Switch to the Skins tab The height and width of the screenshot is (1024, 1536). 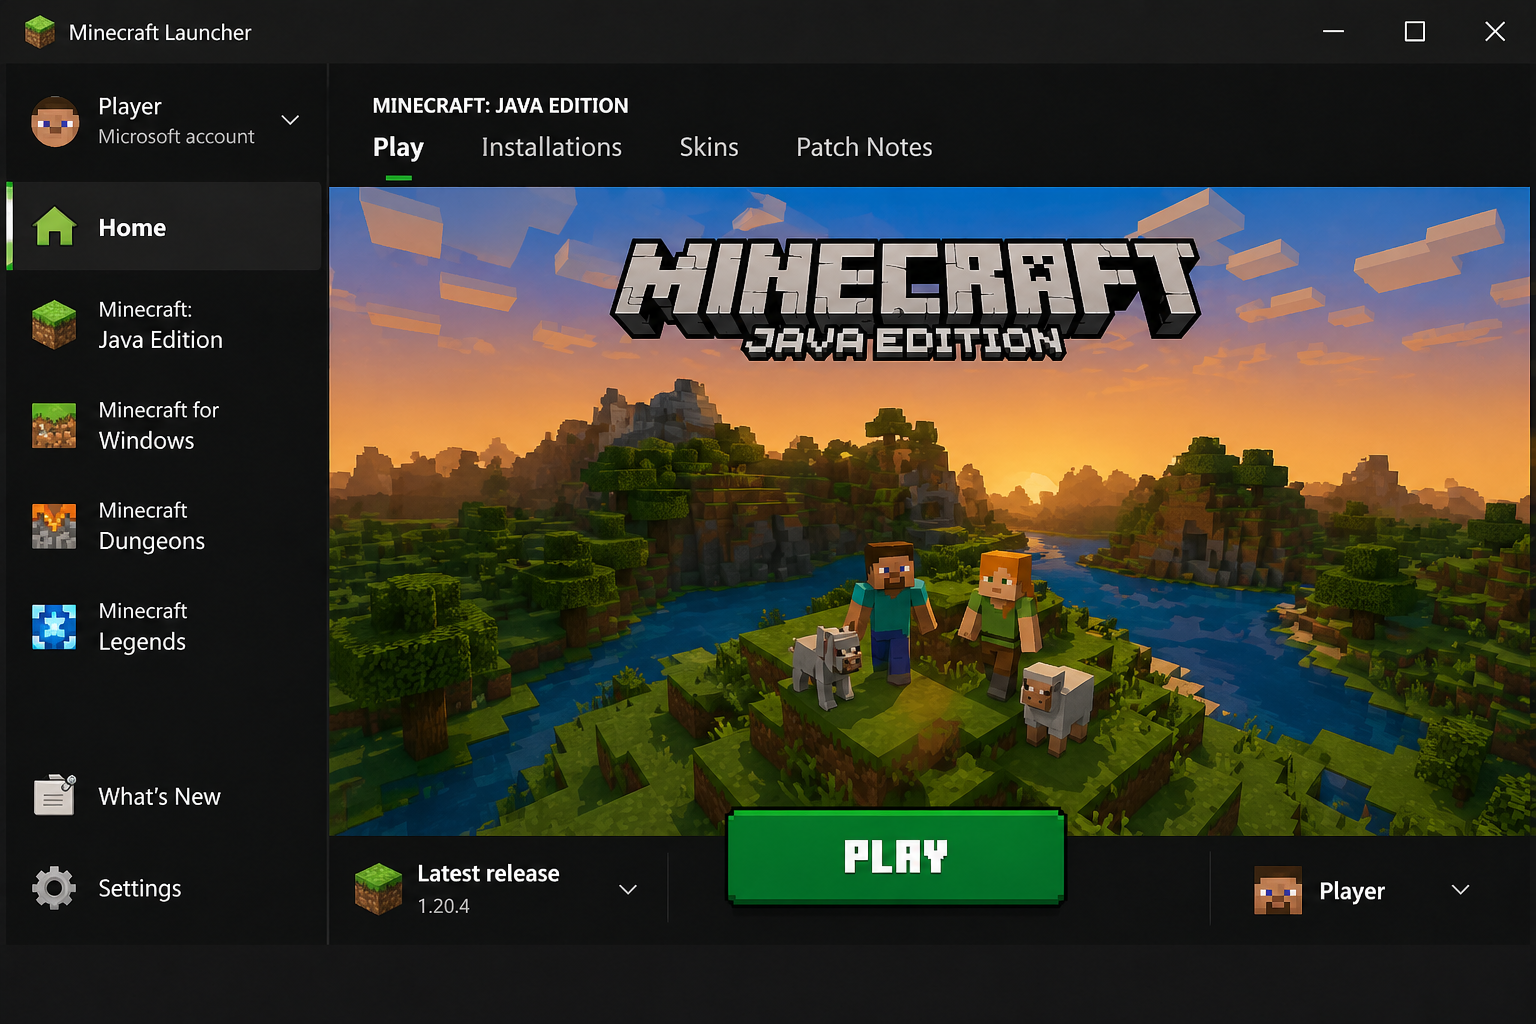click(x=709, y=147)
